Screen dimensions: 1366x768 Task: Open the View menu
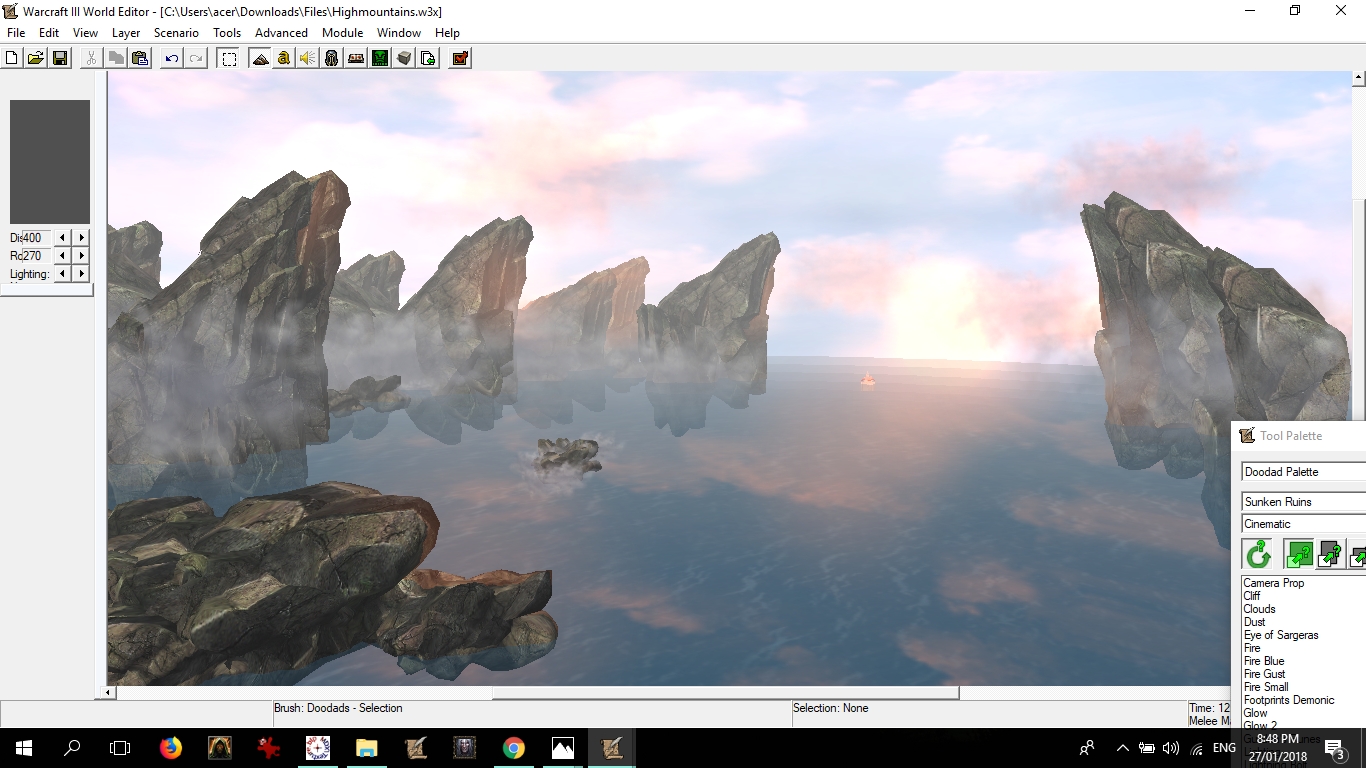[x=86, y=33]
